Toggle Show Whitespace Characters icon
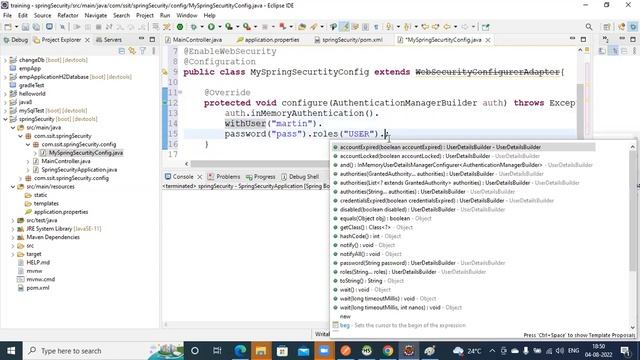 pos(376,27)
